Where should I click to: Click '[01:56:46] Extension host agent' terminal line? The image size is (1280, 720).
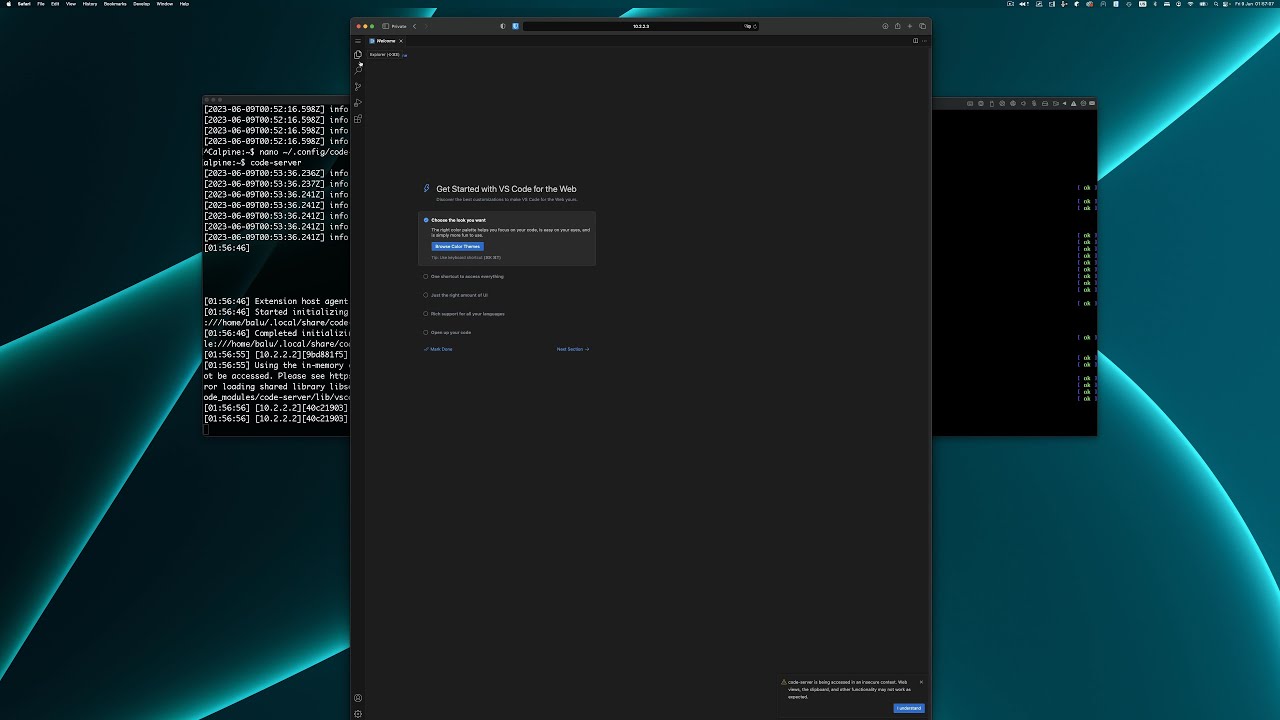276,301
